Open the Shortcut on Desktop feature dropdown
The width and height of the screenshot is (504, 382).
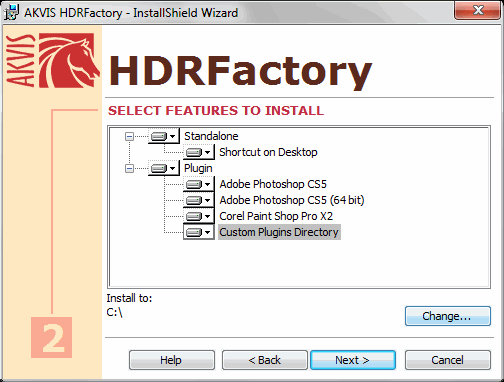[199, 152]
